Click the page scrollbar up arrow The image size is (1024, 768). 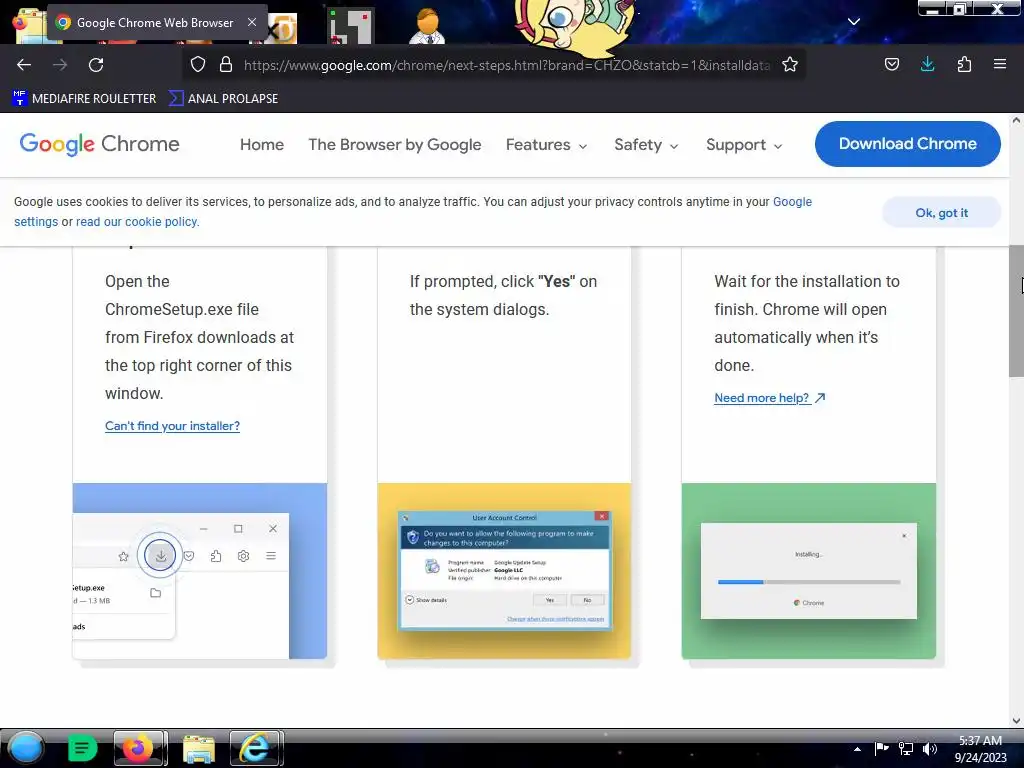1016,121
